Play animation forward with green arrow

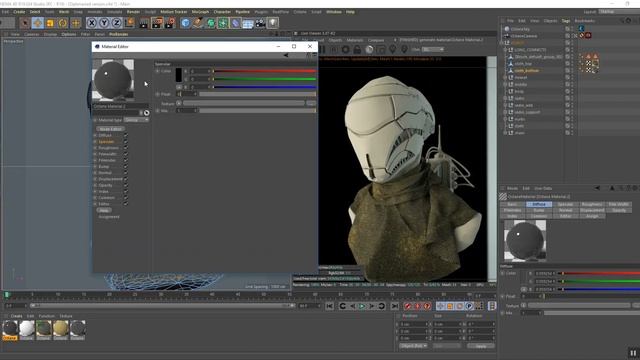click(362, 306)
